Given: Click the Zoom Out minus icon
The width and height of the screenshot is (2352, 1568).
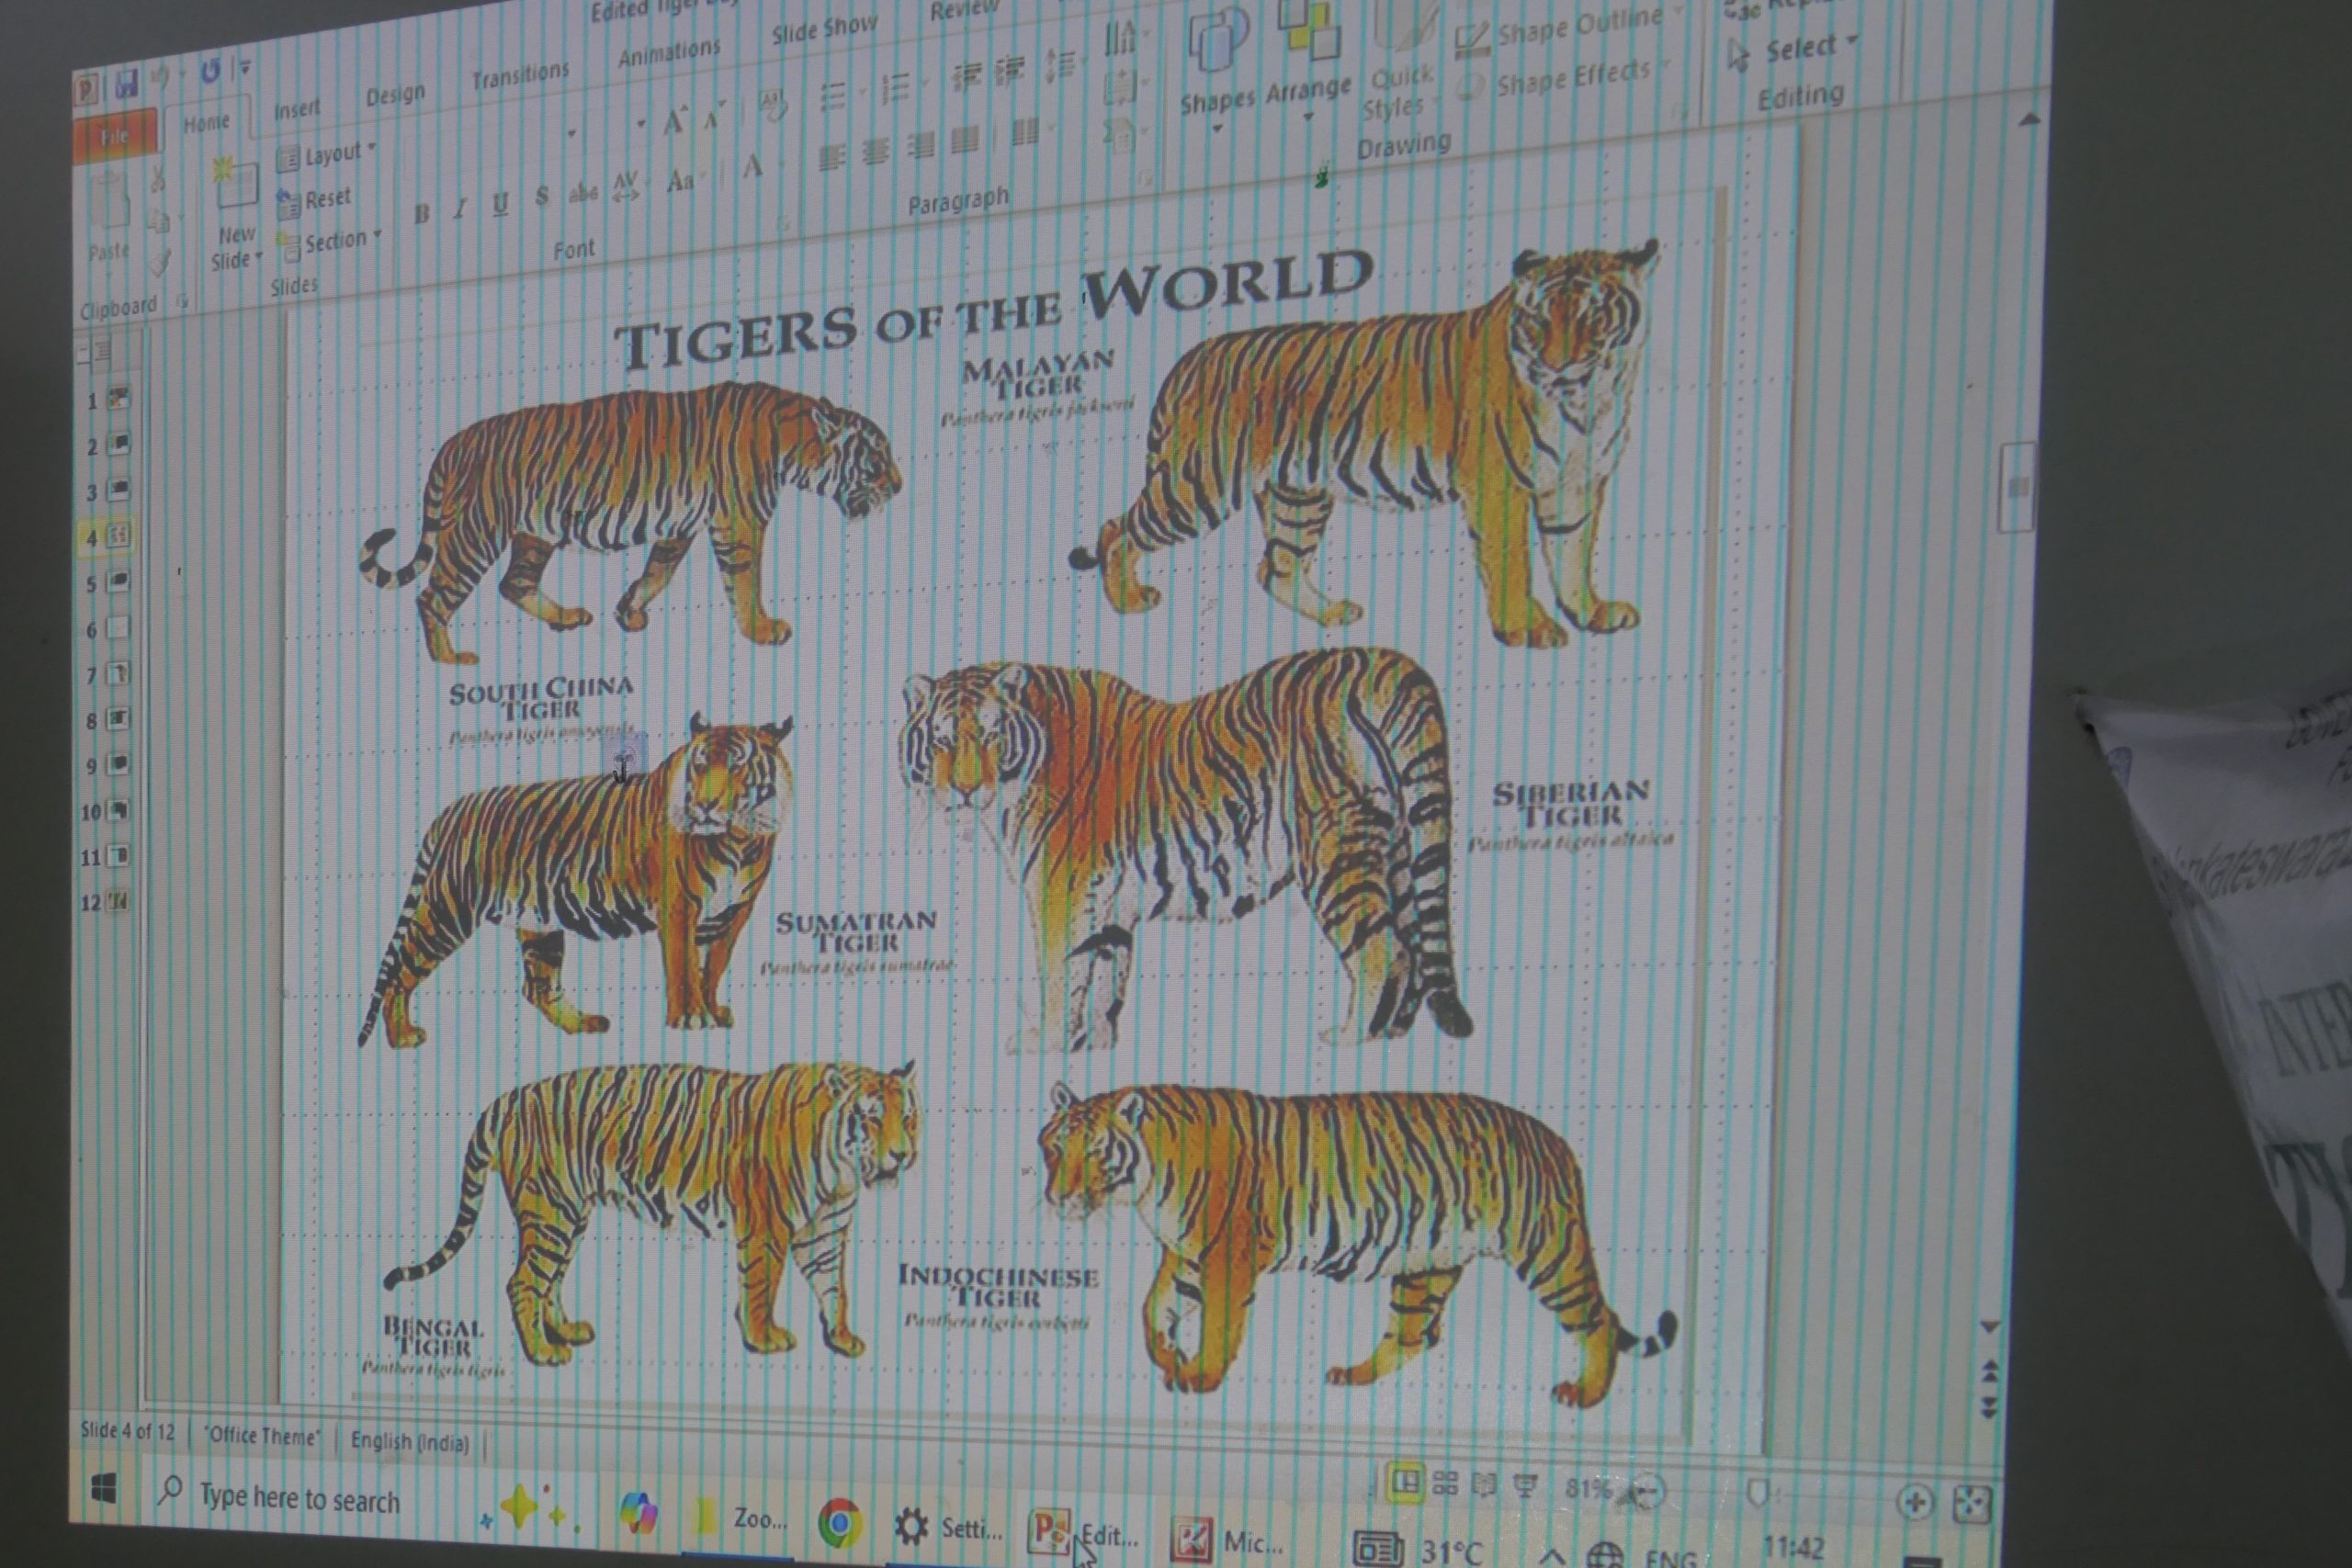Looking at the screenshot, I should point(1648,1492).
